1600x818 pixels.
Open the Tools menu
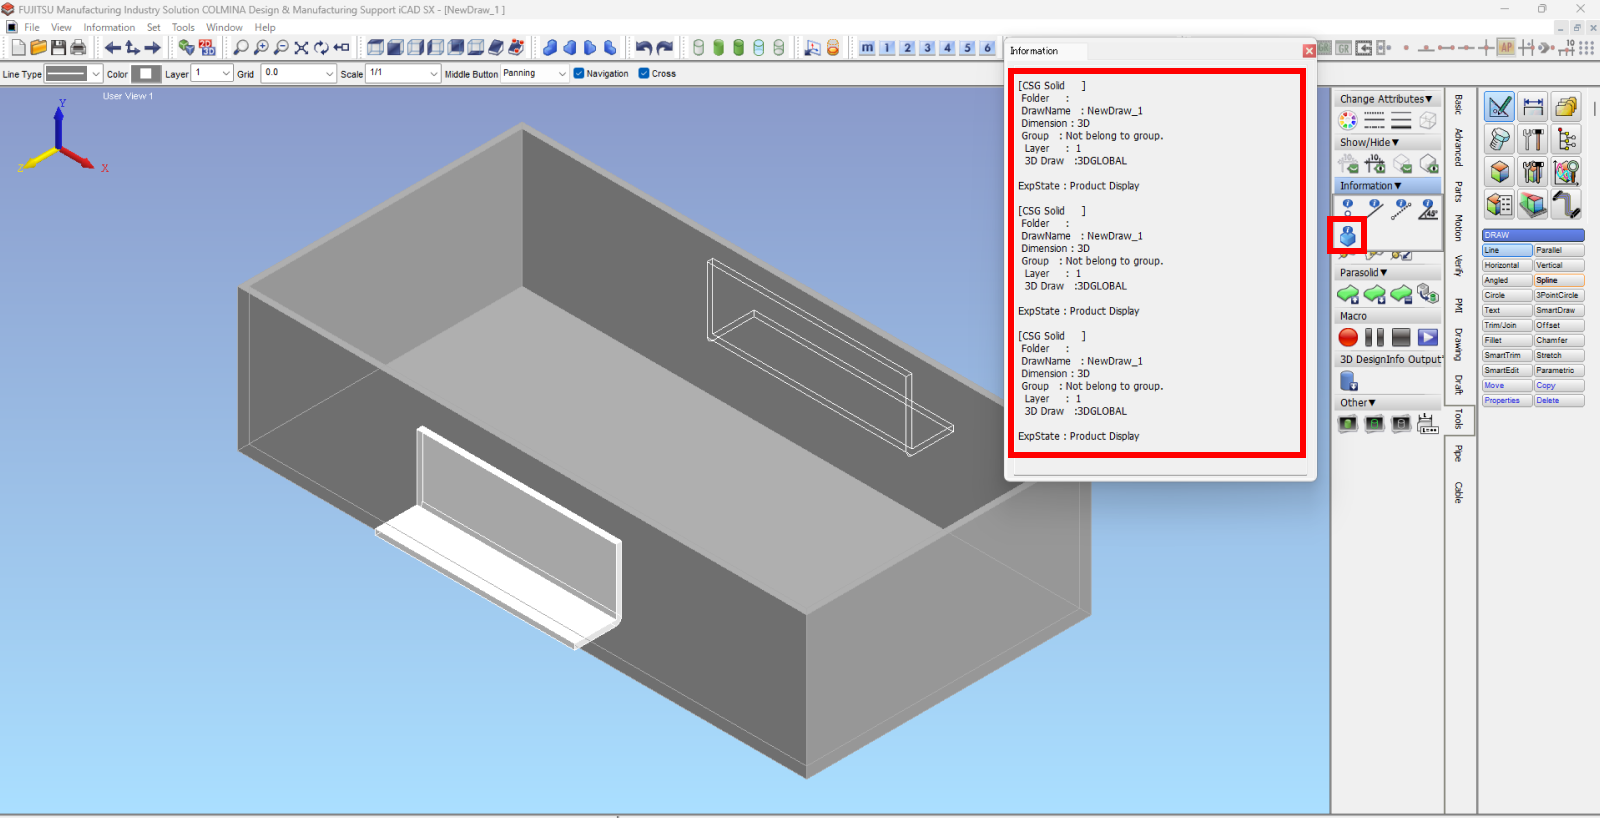coord(183,27)
